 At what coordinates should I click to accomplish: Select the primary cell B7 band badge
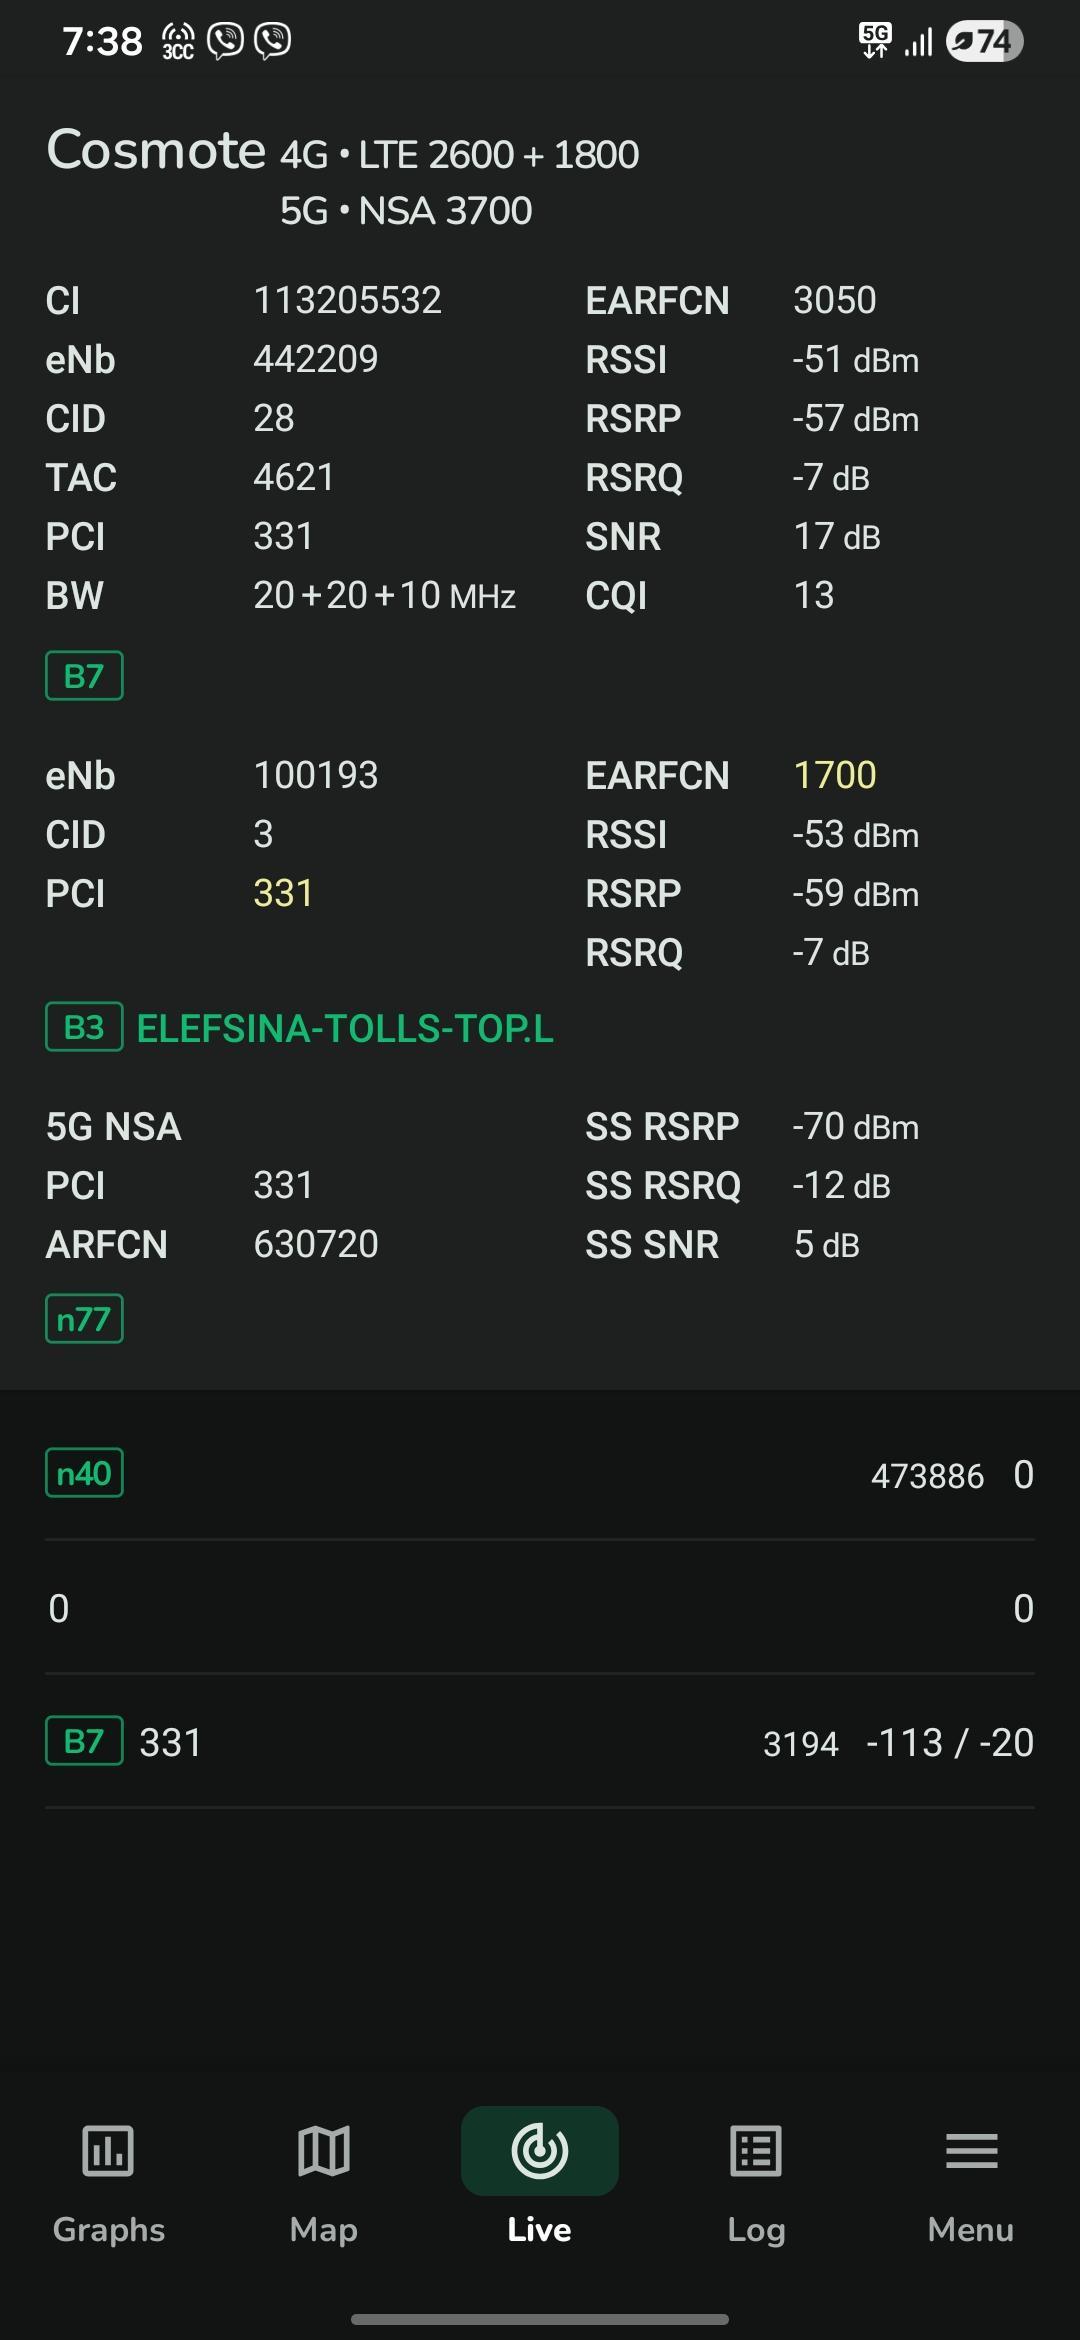point(84,676)
